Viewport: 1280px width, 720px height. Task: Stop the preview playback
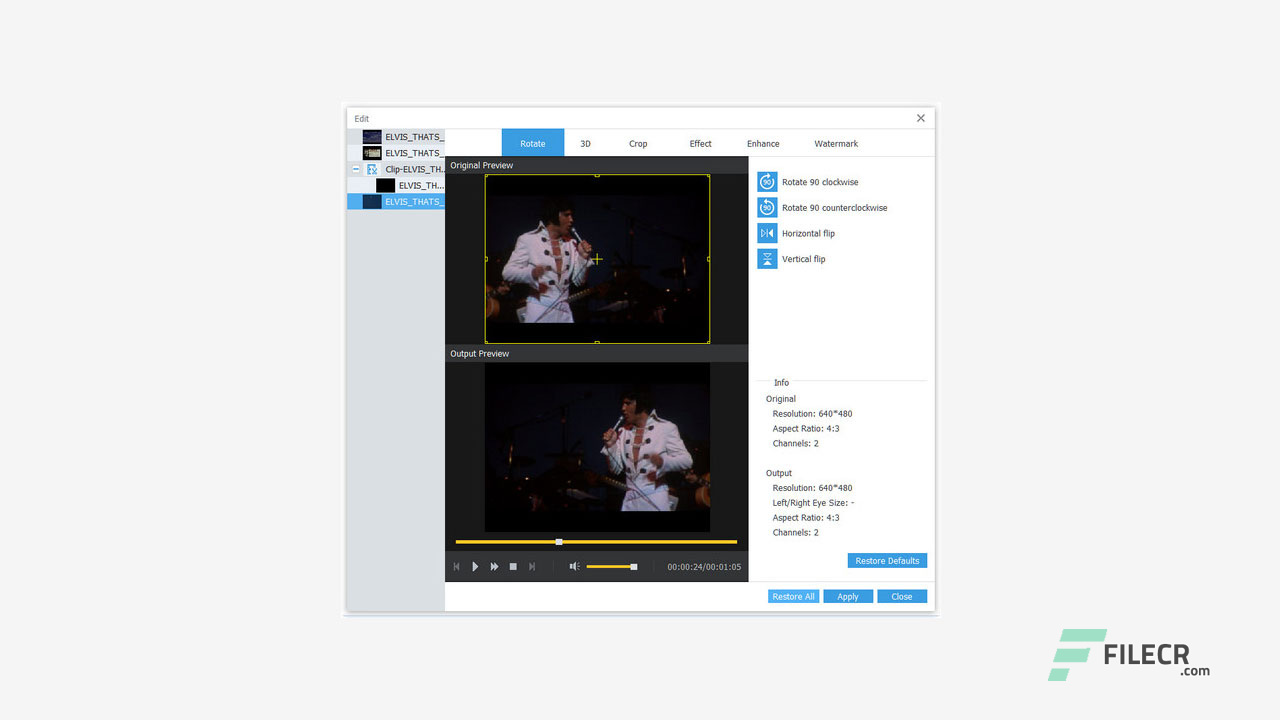click(513, 567)
